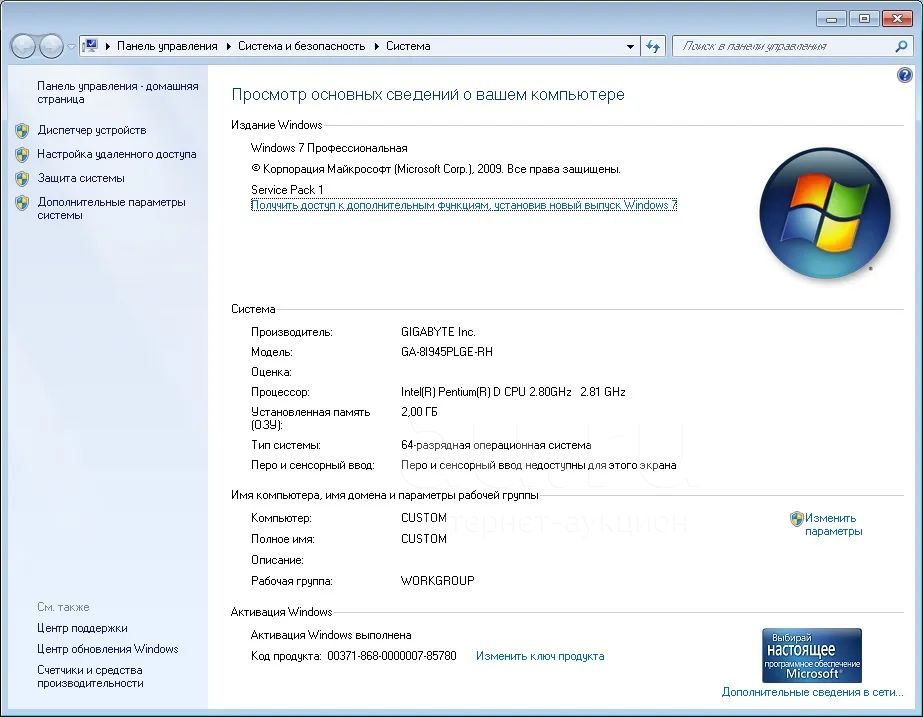Click the Активация Windows выполнена text
This screenshot has width=923, height=717.
click(x=331, y=635)
